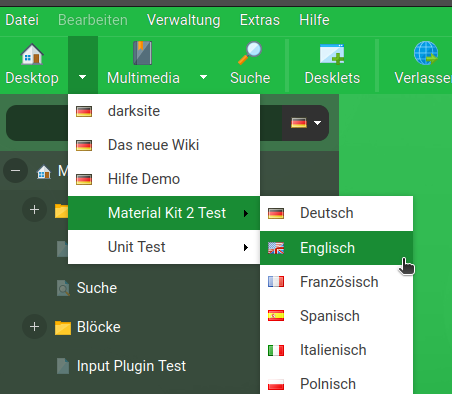
Task: Select Französisch language
Action: point(337,282)
